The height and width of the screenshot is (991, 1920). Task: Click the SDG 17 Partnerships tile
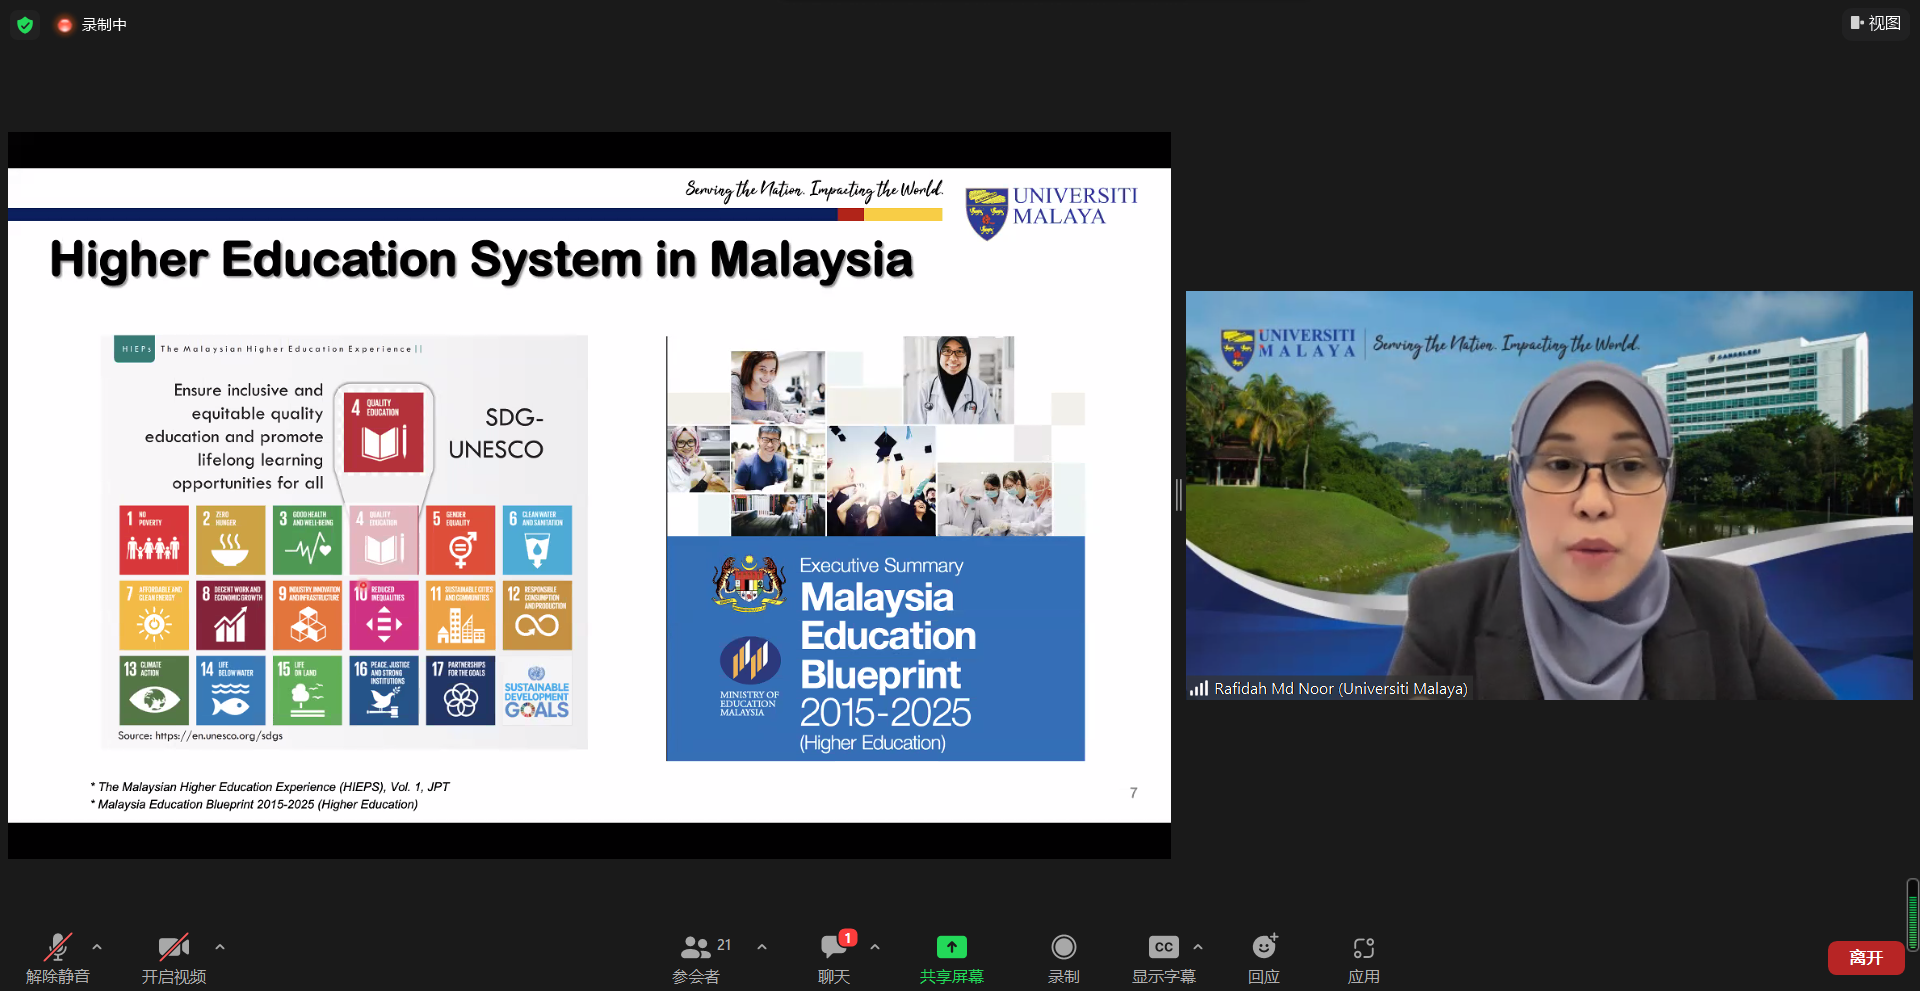(x=460, y=690)
